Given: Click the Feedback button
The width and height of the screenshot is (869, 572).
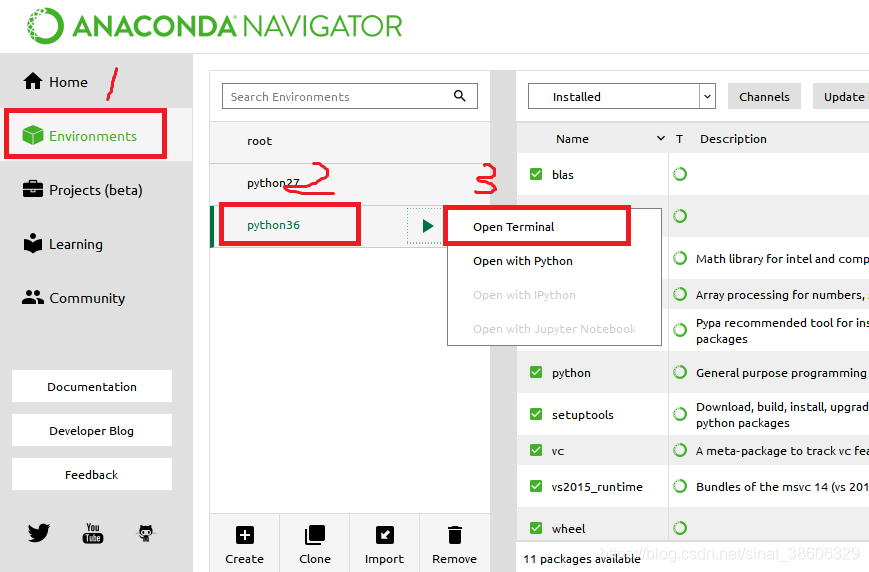Looking at the screenshot, I should [92, 474].
